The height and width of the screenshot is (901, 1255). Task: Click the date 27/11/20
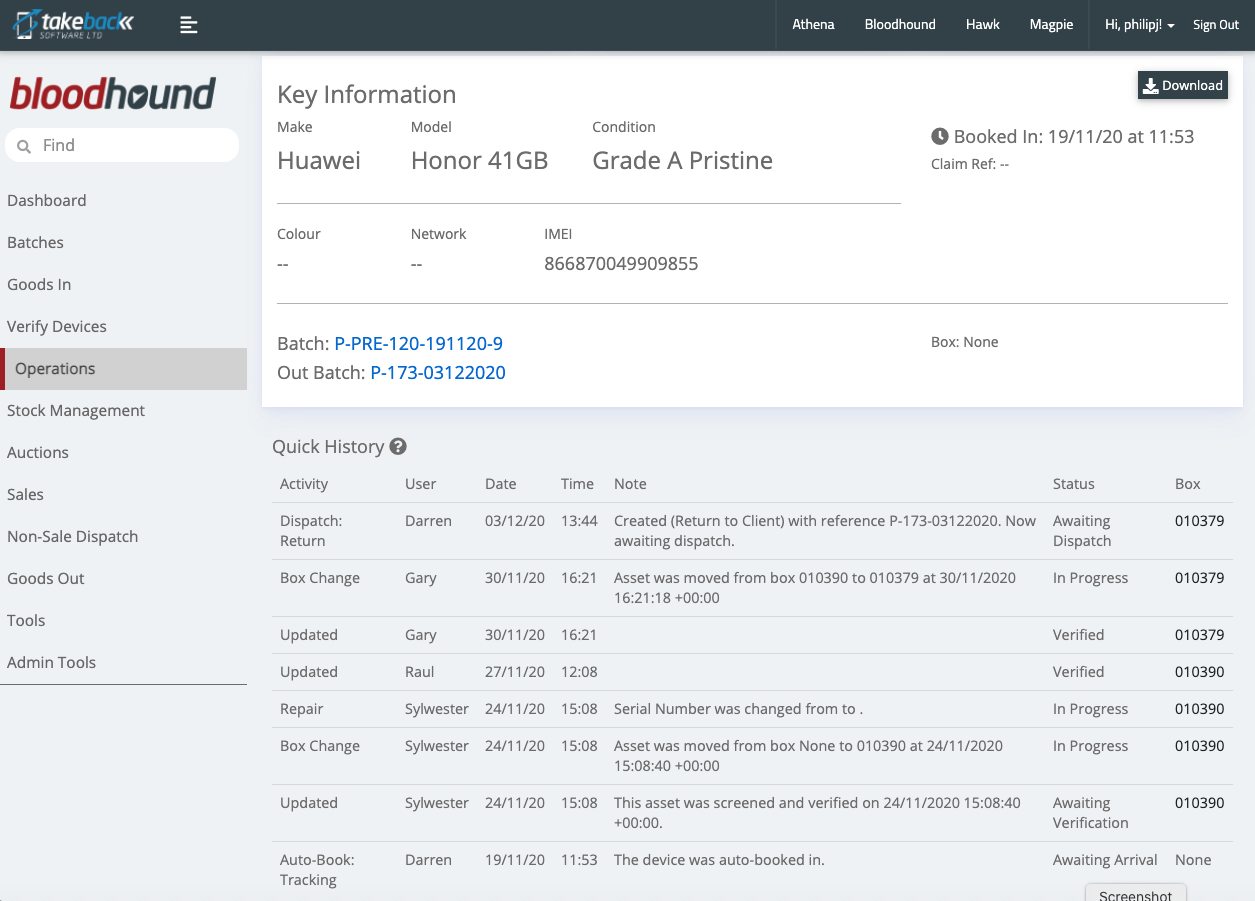515,672
